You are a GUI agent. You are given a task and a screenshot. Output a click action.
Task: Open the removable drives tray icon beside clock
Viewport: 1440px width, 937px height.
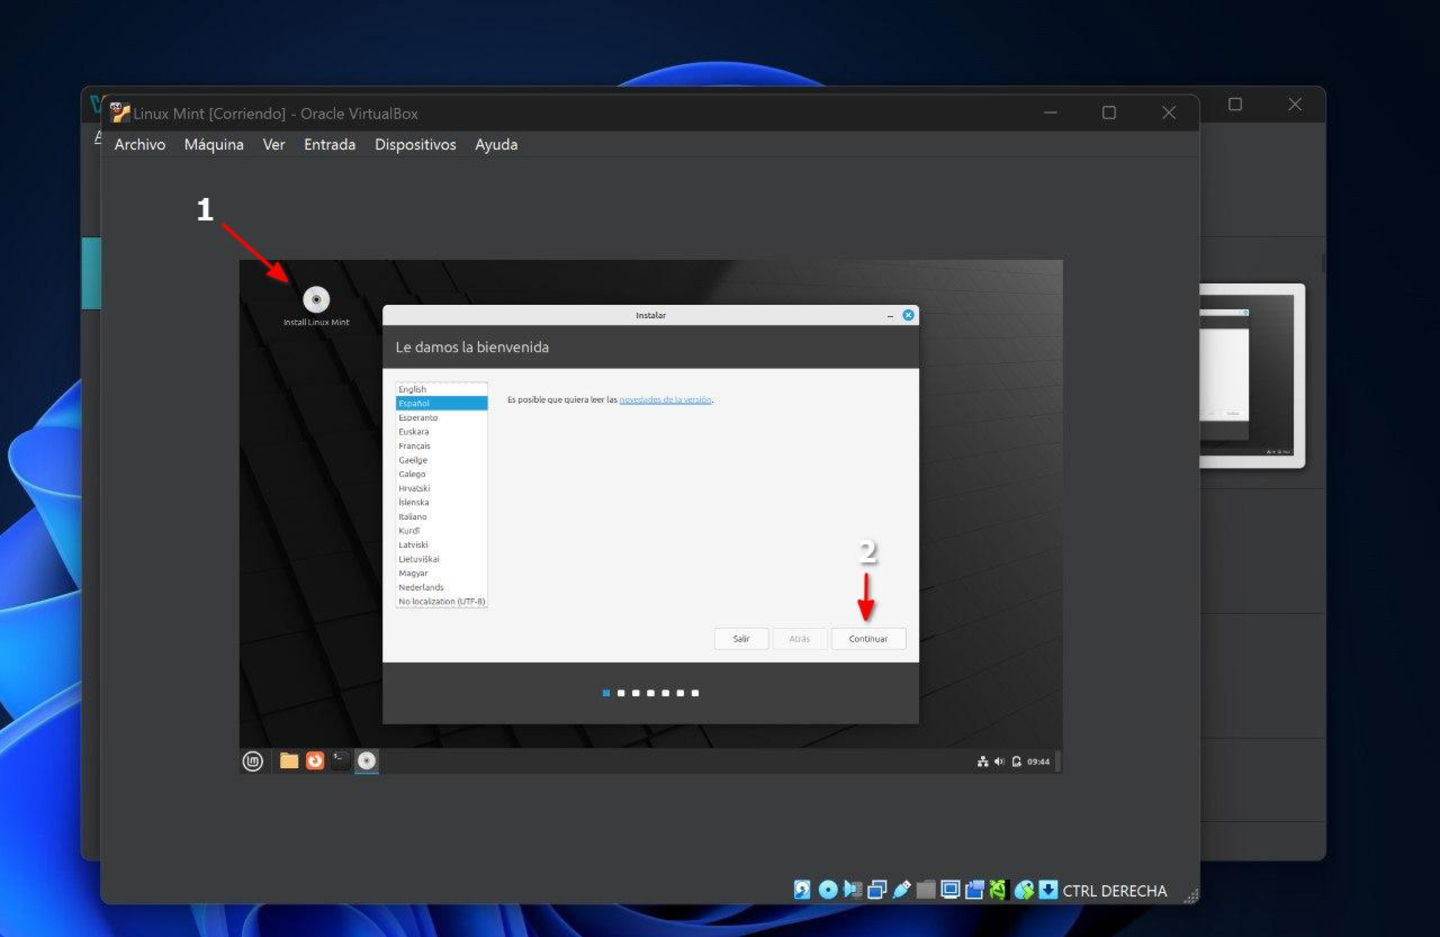click(1016, 762)
